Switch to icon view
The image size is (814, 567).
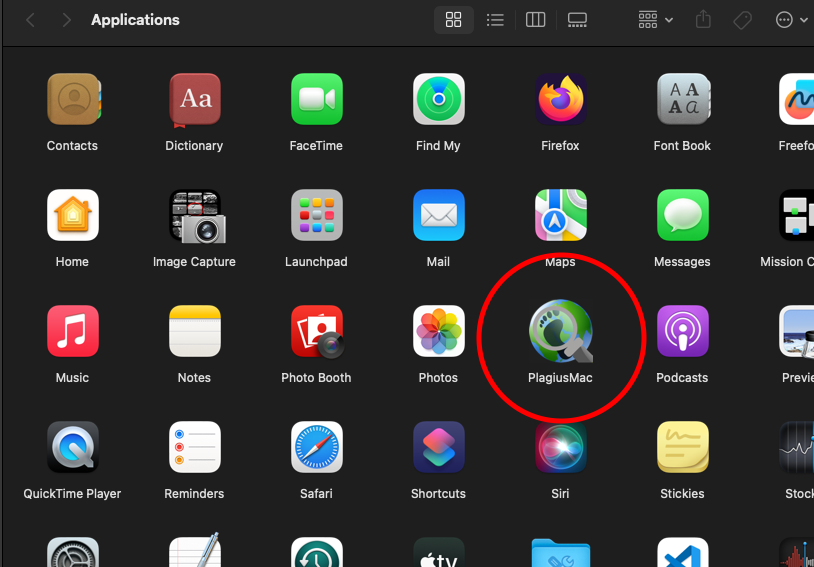click(453, 20)
